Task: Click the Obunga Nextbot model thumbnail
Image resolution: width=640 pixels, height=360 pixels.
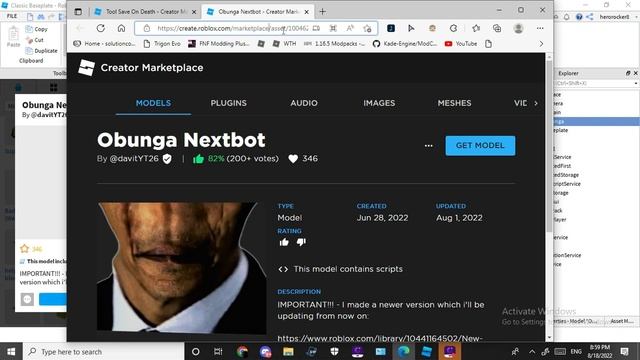Action: coord(182,267)
